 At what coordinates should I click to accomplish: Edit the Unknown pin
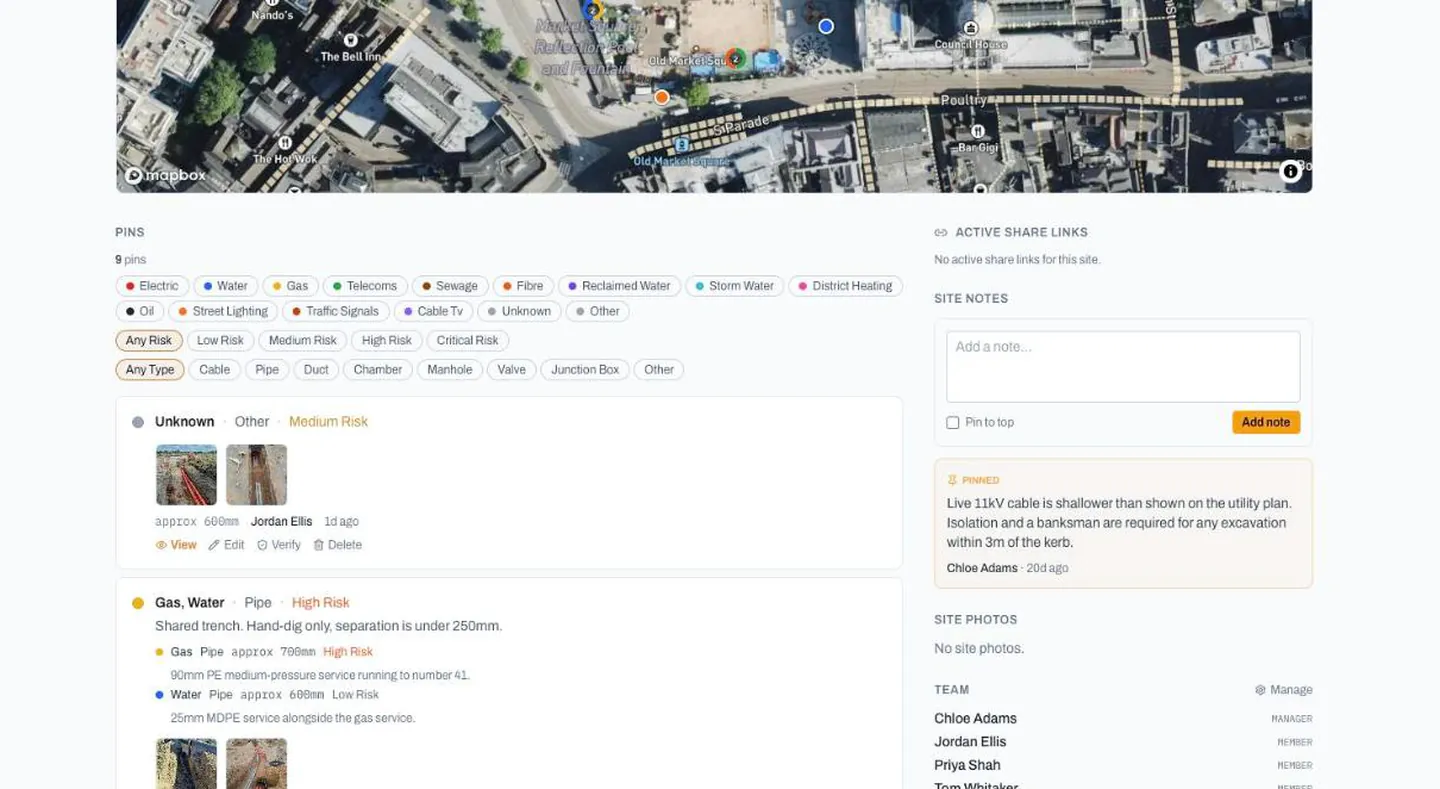tap(226, 545)
